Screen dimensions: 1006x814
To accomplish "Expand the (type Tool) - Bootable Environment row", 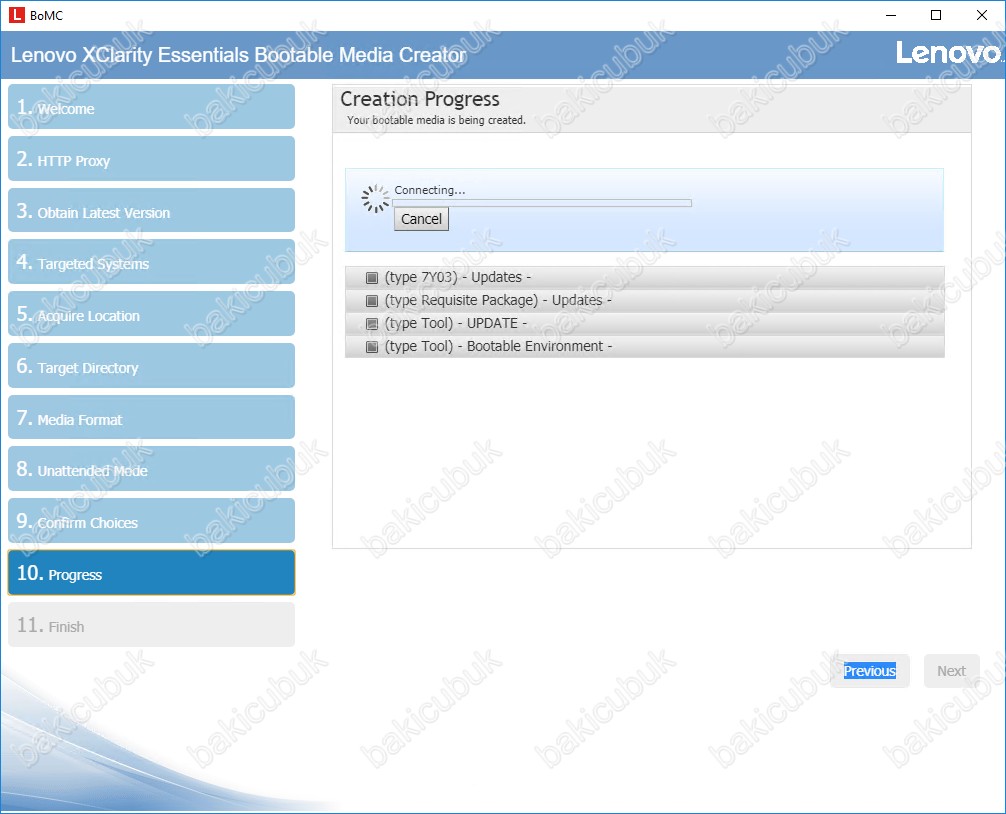I will [645, 347].
